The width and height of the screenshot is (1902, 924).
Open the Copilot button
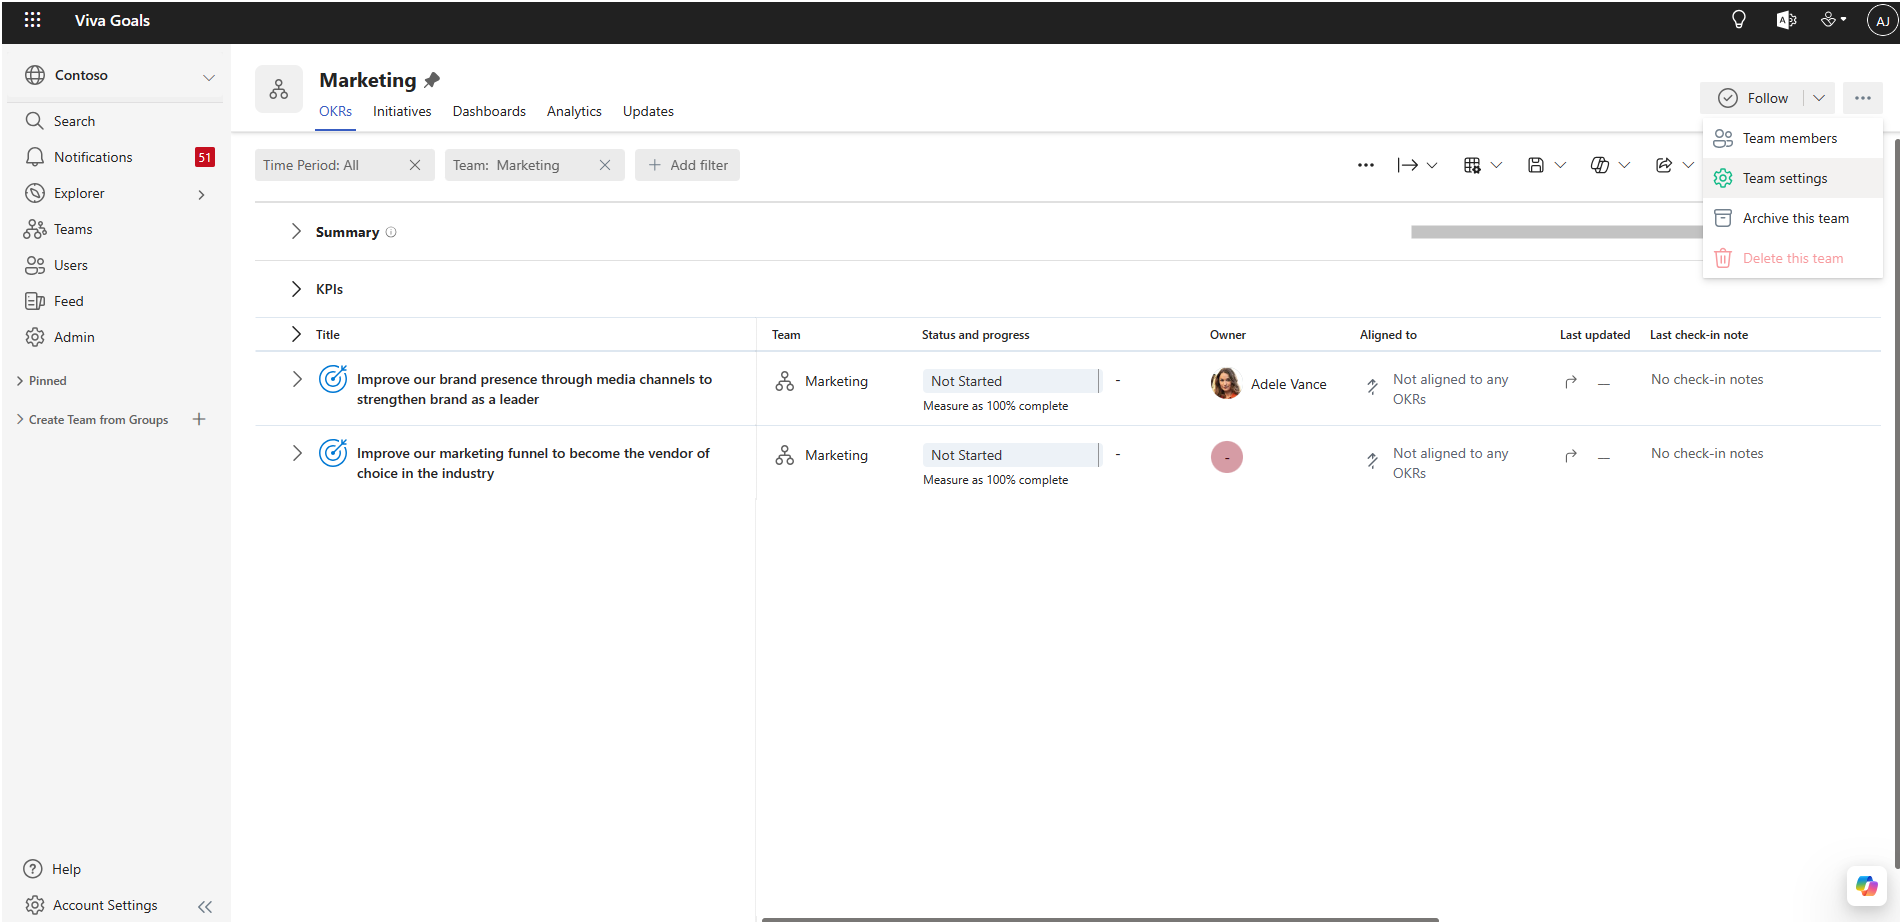(1866, 885)
